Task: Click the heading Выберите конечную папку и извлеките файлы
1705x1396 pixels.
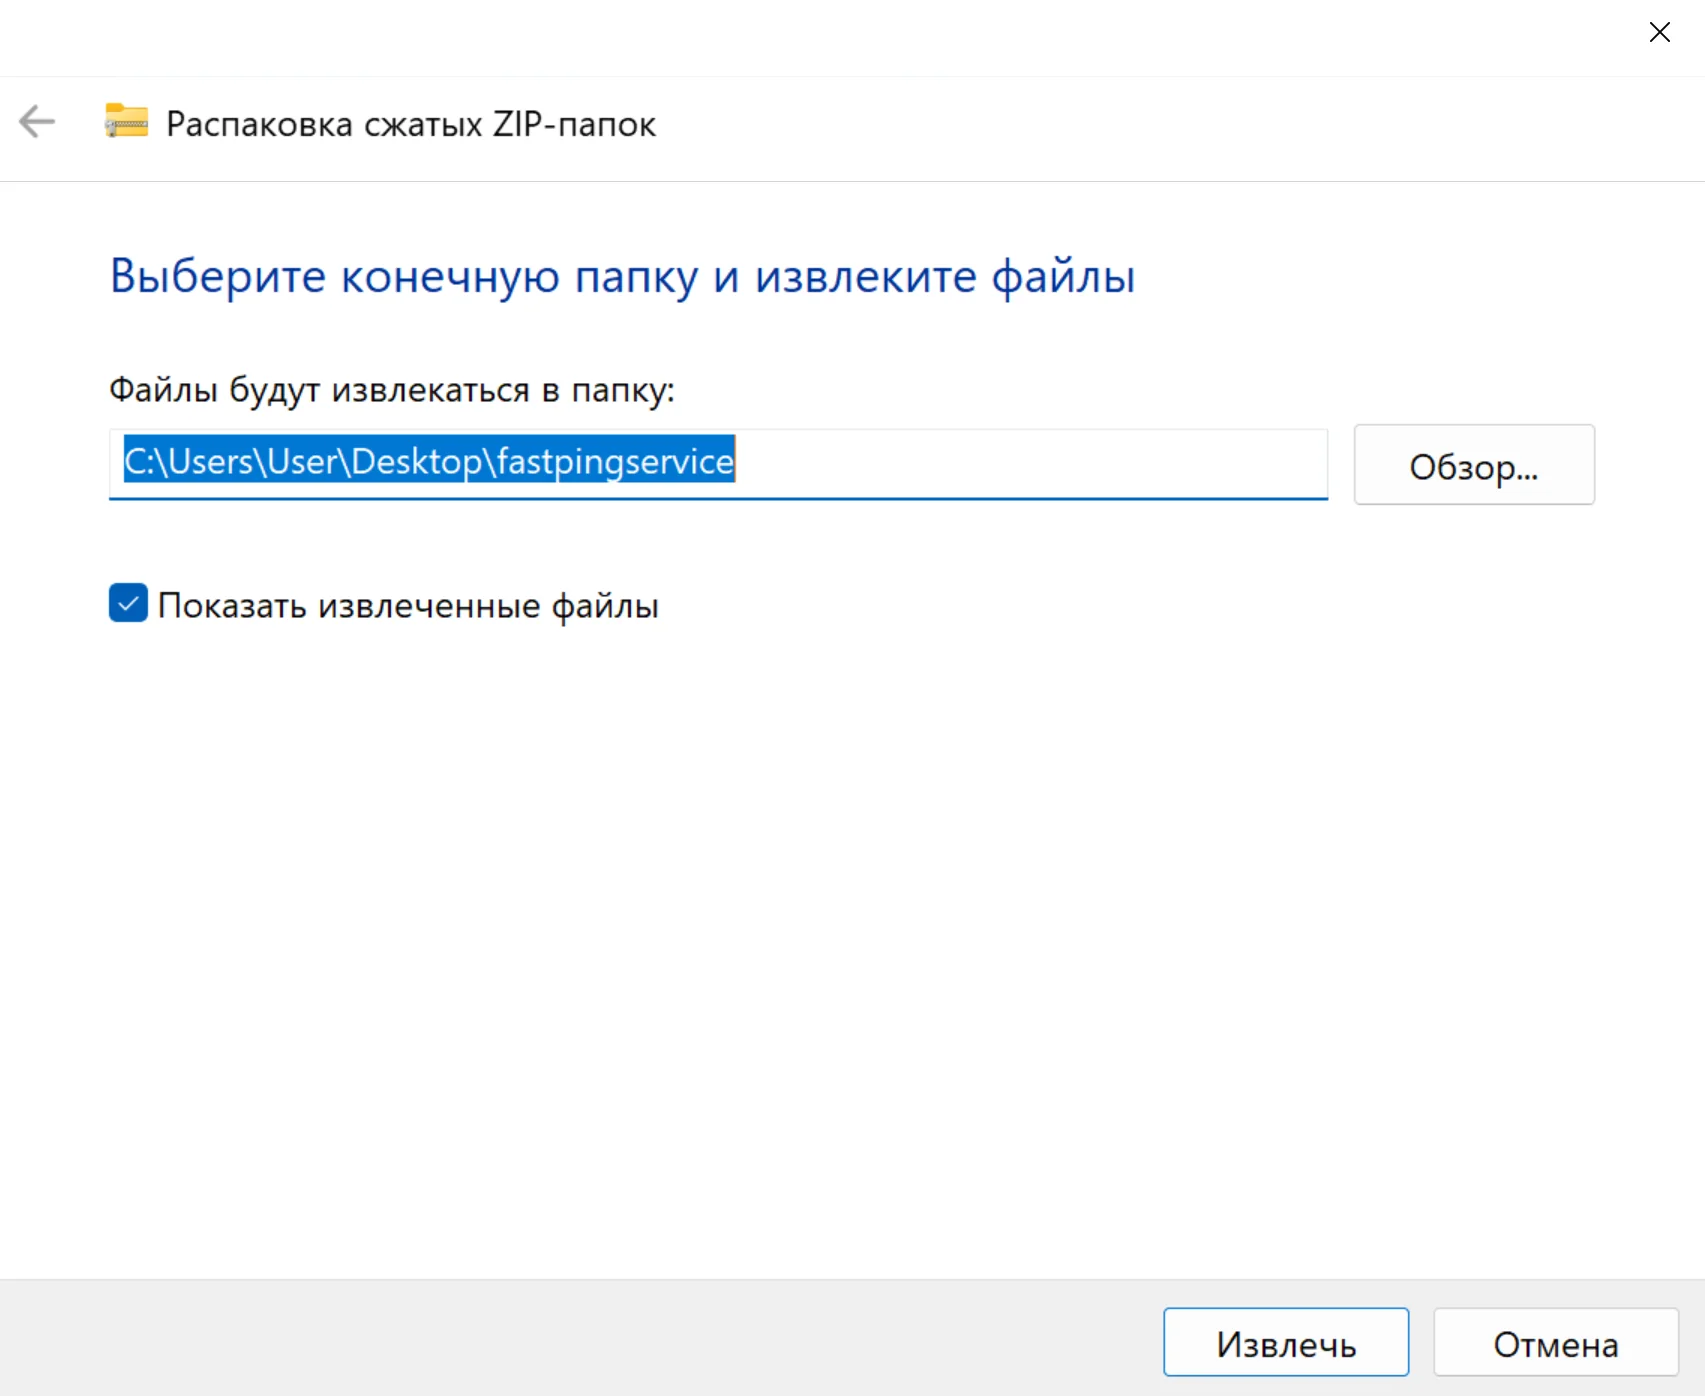Action: click(622, 276)
